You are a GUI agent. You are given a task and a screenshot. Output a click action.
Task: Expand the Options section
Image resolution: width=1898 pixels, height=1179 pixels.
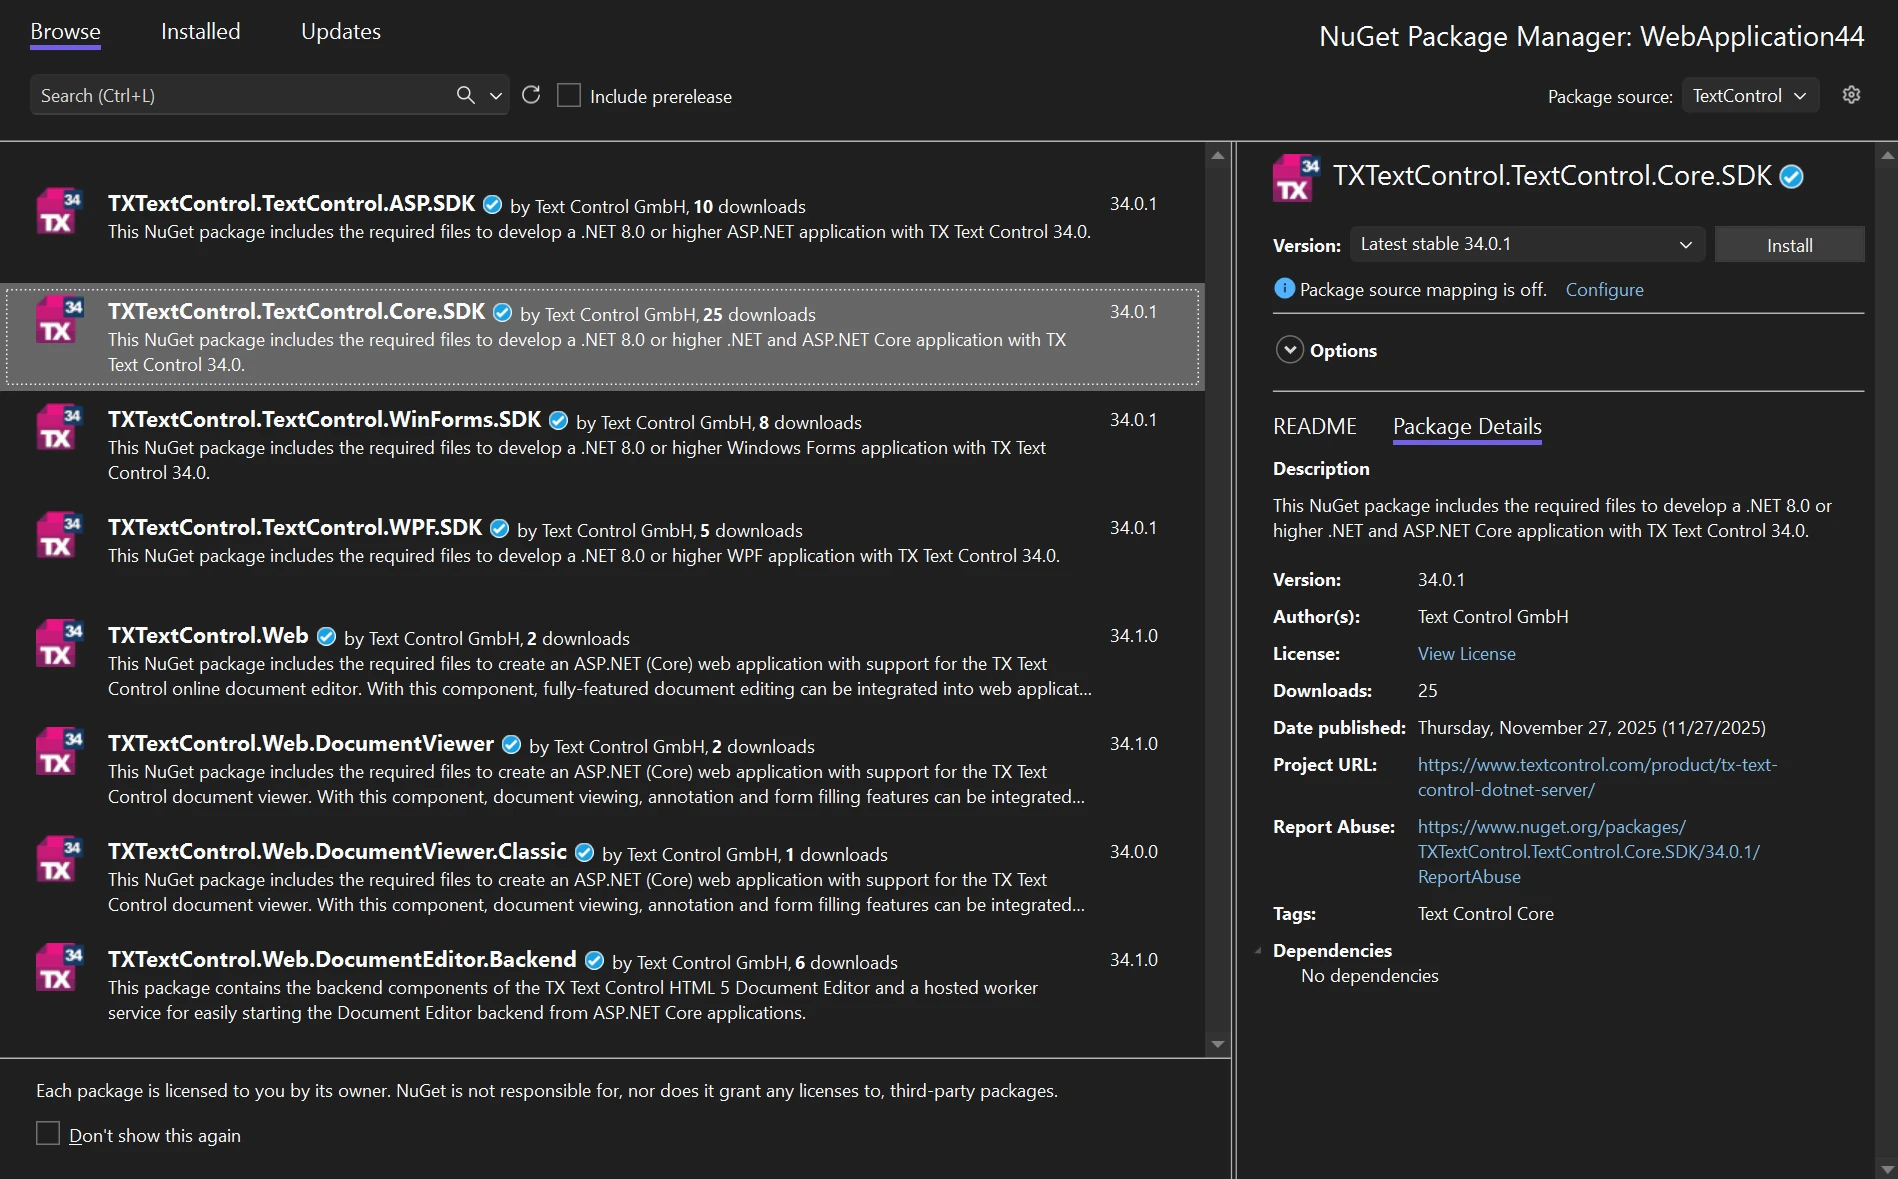click(1289, 350)
